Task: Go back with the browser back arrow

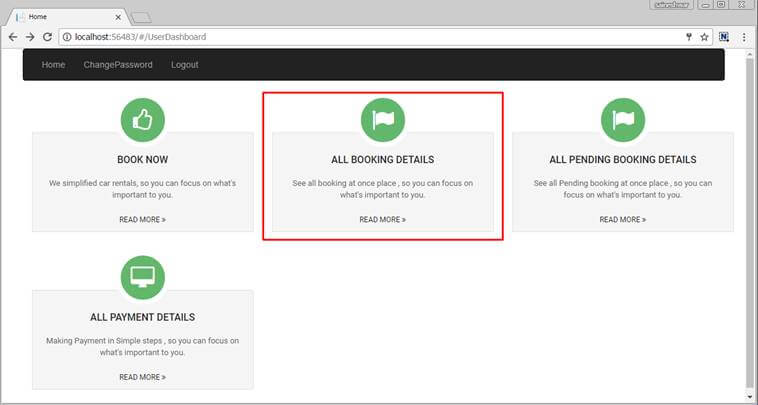Action: coord(13,37)
